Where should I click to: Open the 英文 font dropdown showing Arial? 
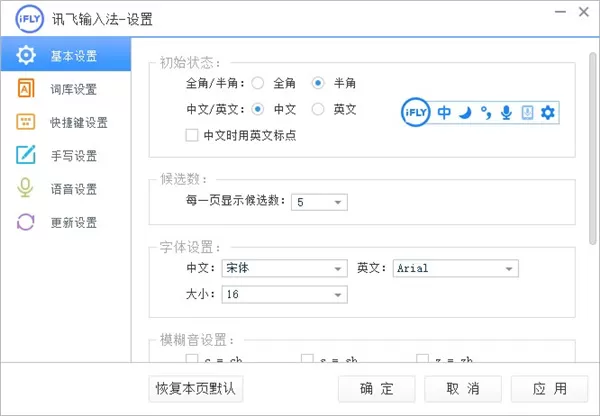click(456, 268)
